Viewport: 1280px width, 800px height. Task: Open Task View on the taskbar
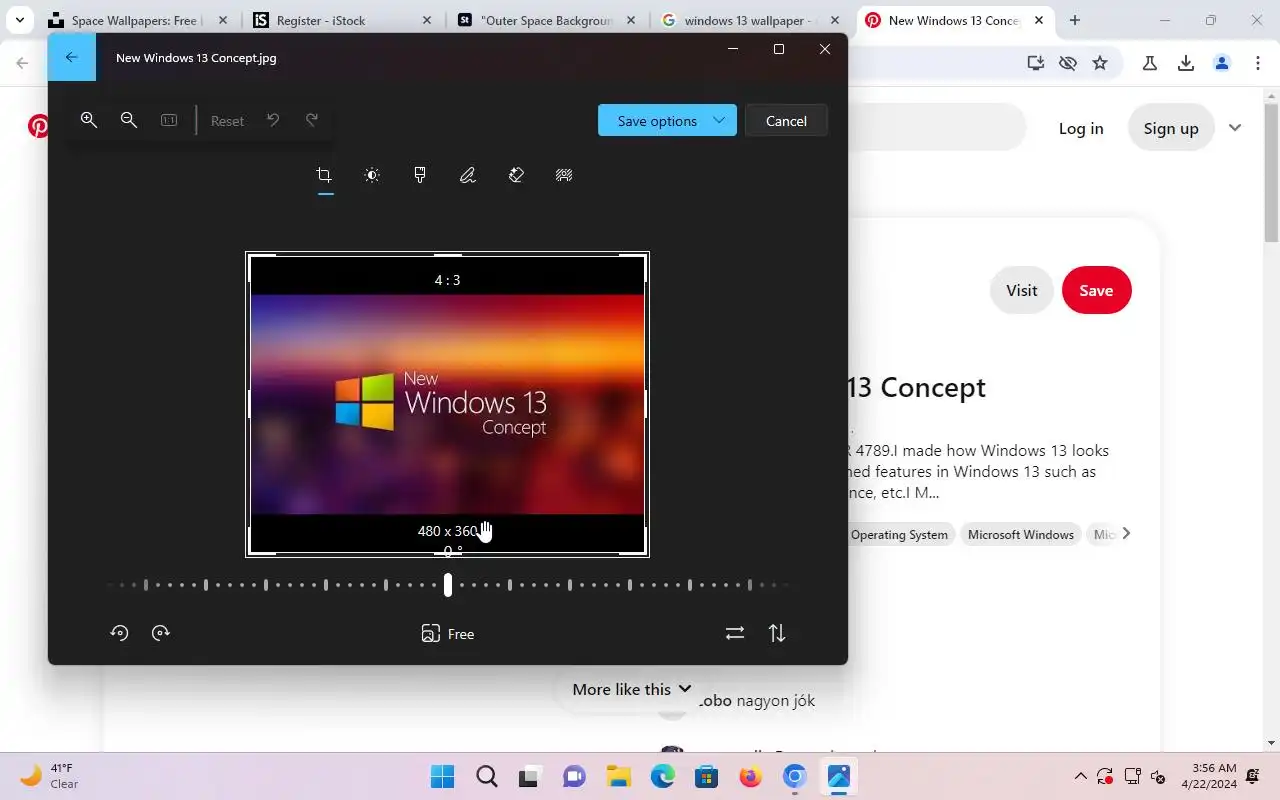530,776
